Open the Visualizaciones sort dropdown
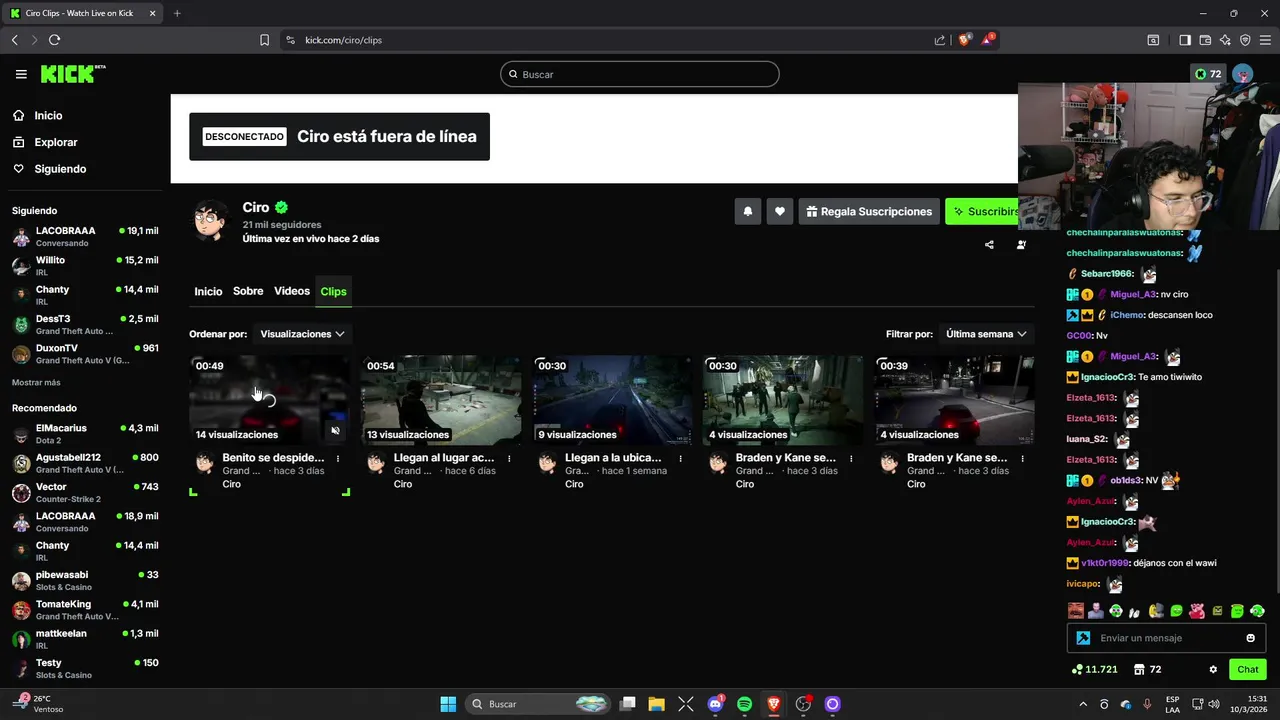The width and height of the screenshot is (1280, 720). 302,334
